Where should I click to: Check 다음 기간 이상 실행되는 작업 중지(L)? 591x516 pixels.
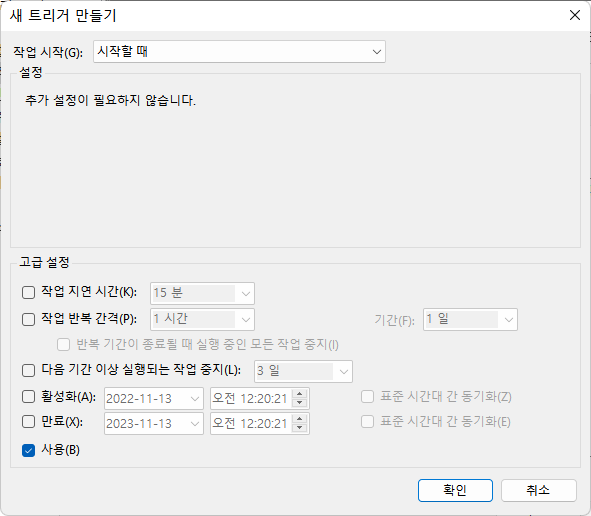coord(28,370)
